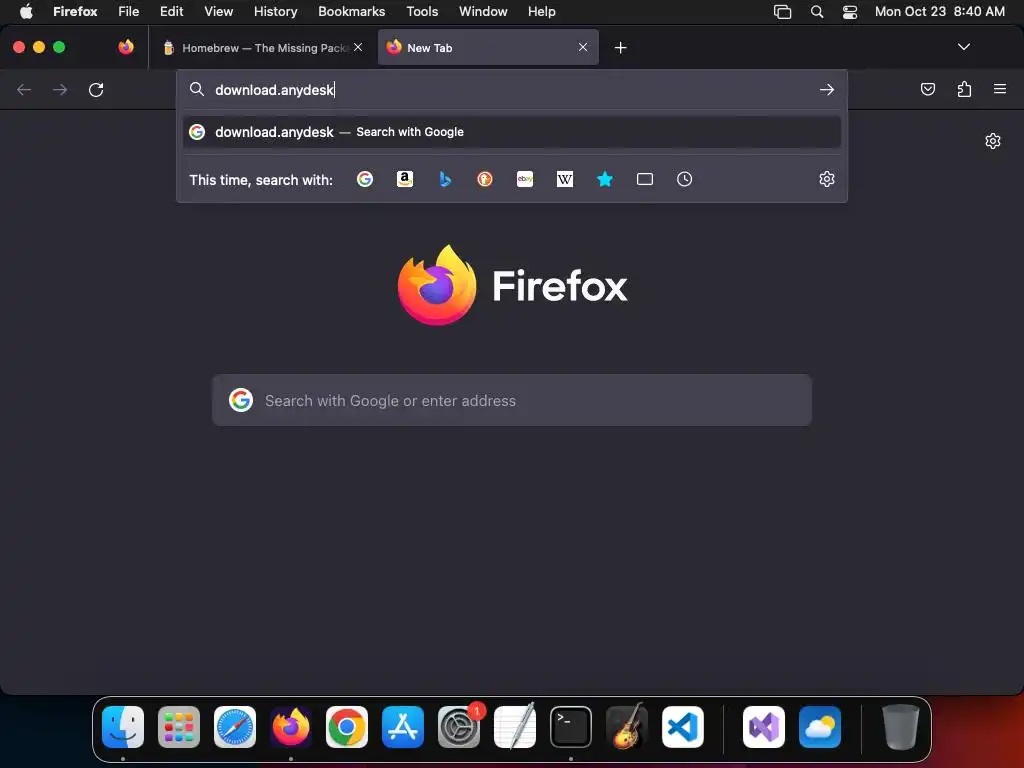Open search settings gear in dropdown
This screenshot has height=768, width=1024.
[x=827, y=179]
